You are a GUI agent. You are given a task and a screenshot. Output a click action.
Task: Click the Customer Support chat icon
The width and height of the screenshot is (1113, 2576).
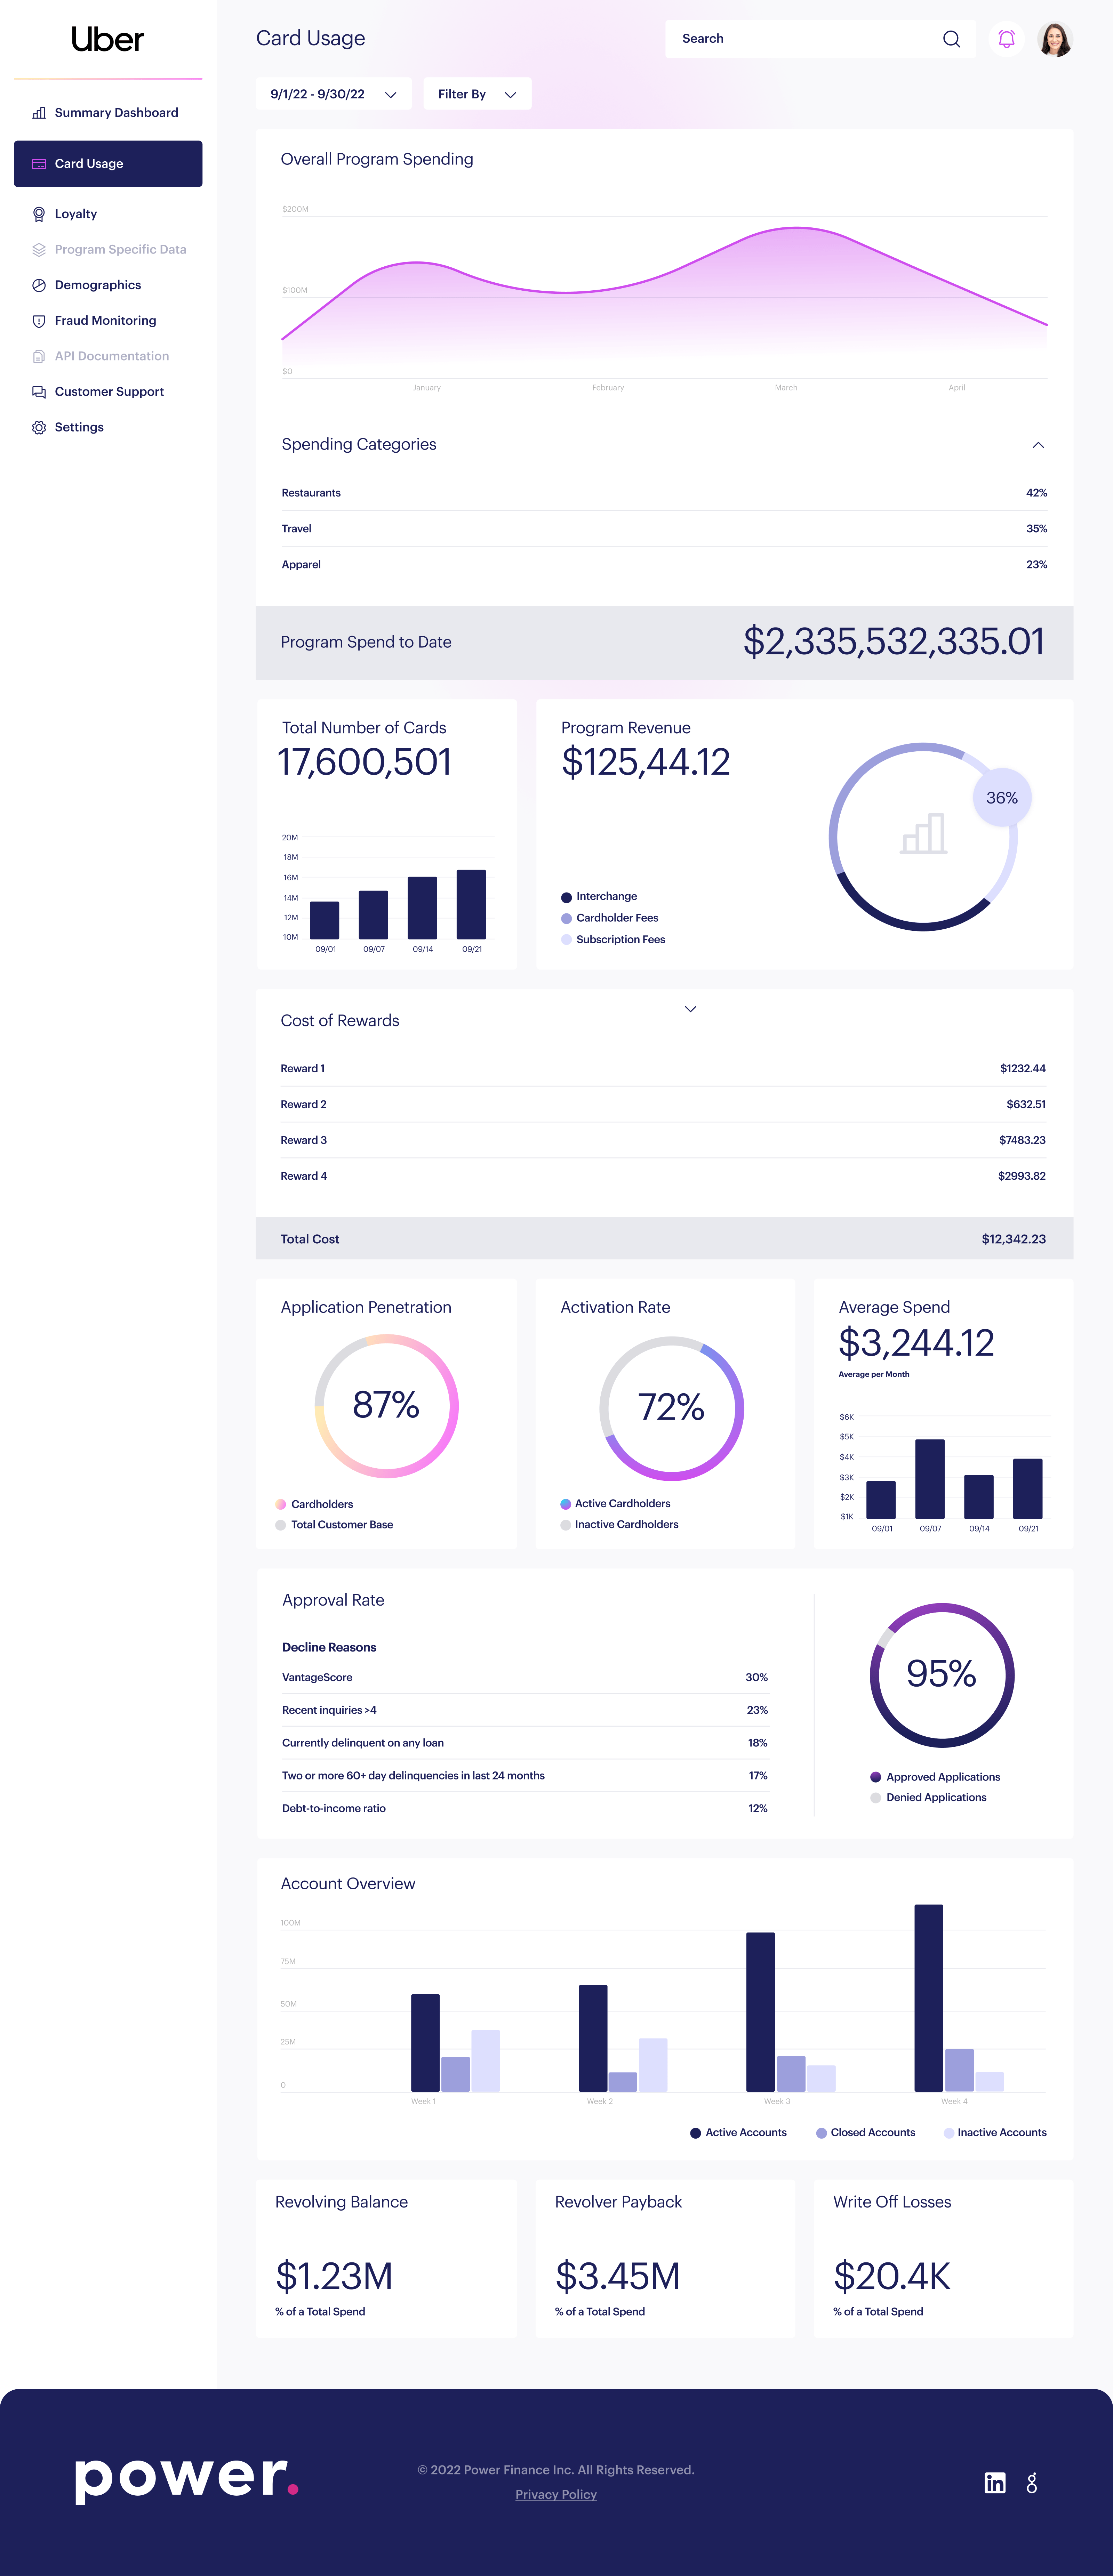39,392
